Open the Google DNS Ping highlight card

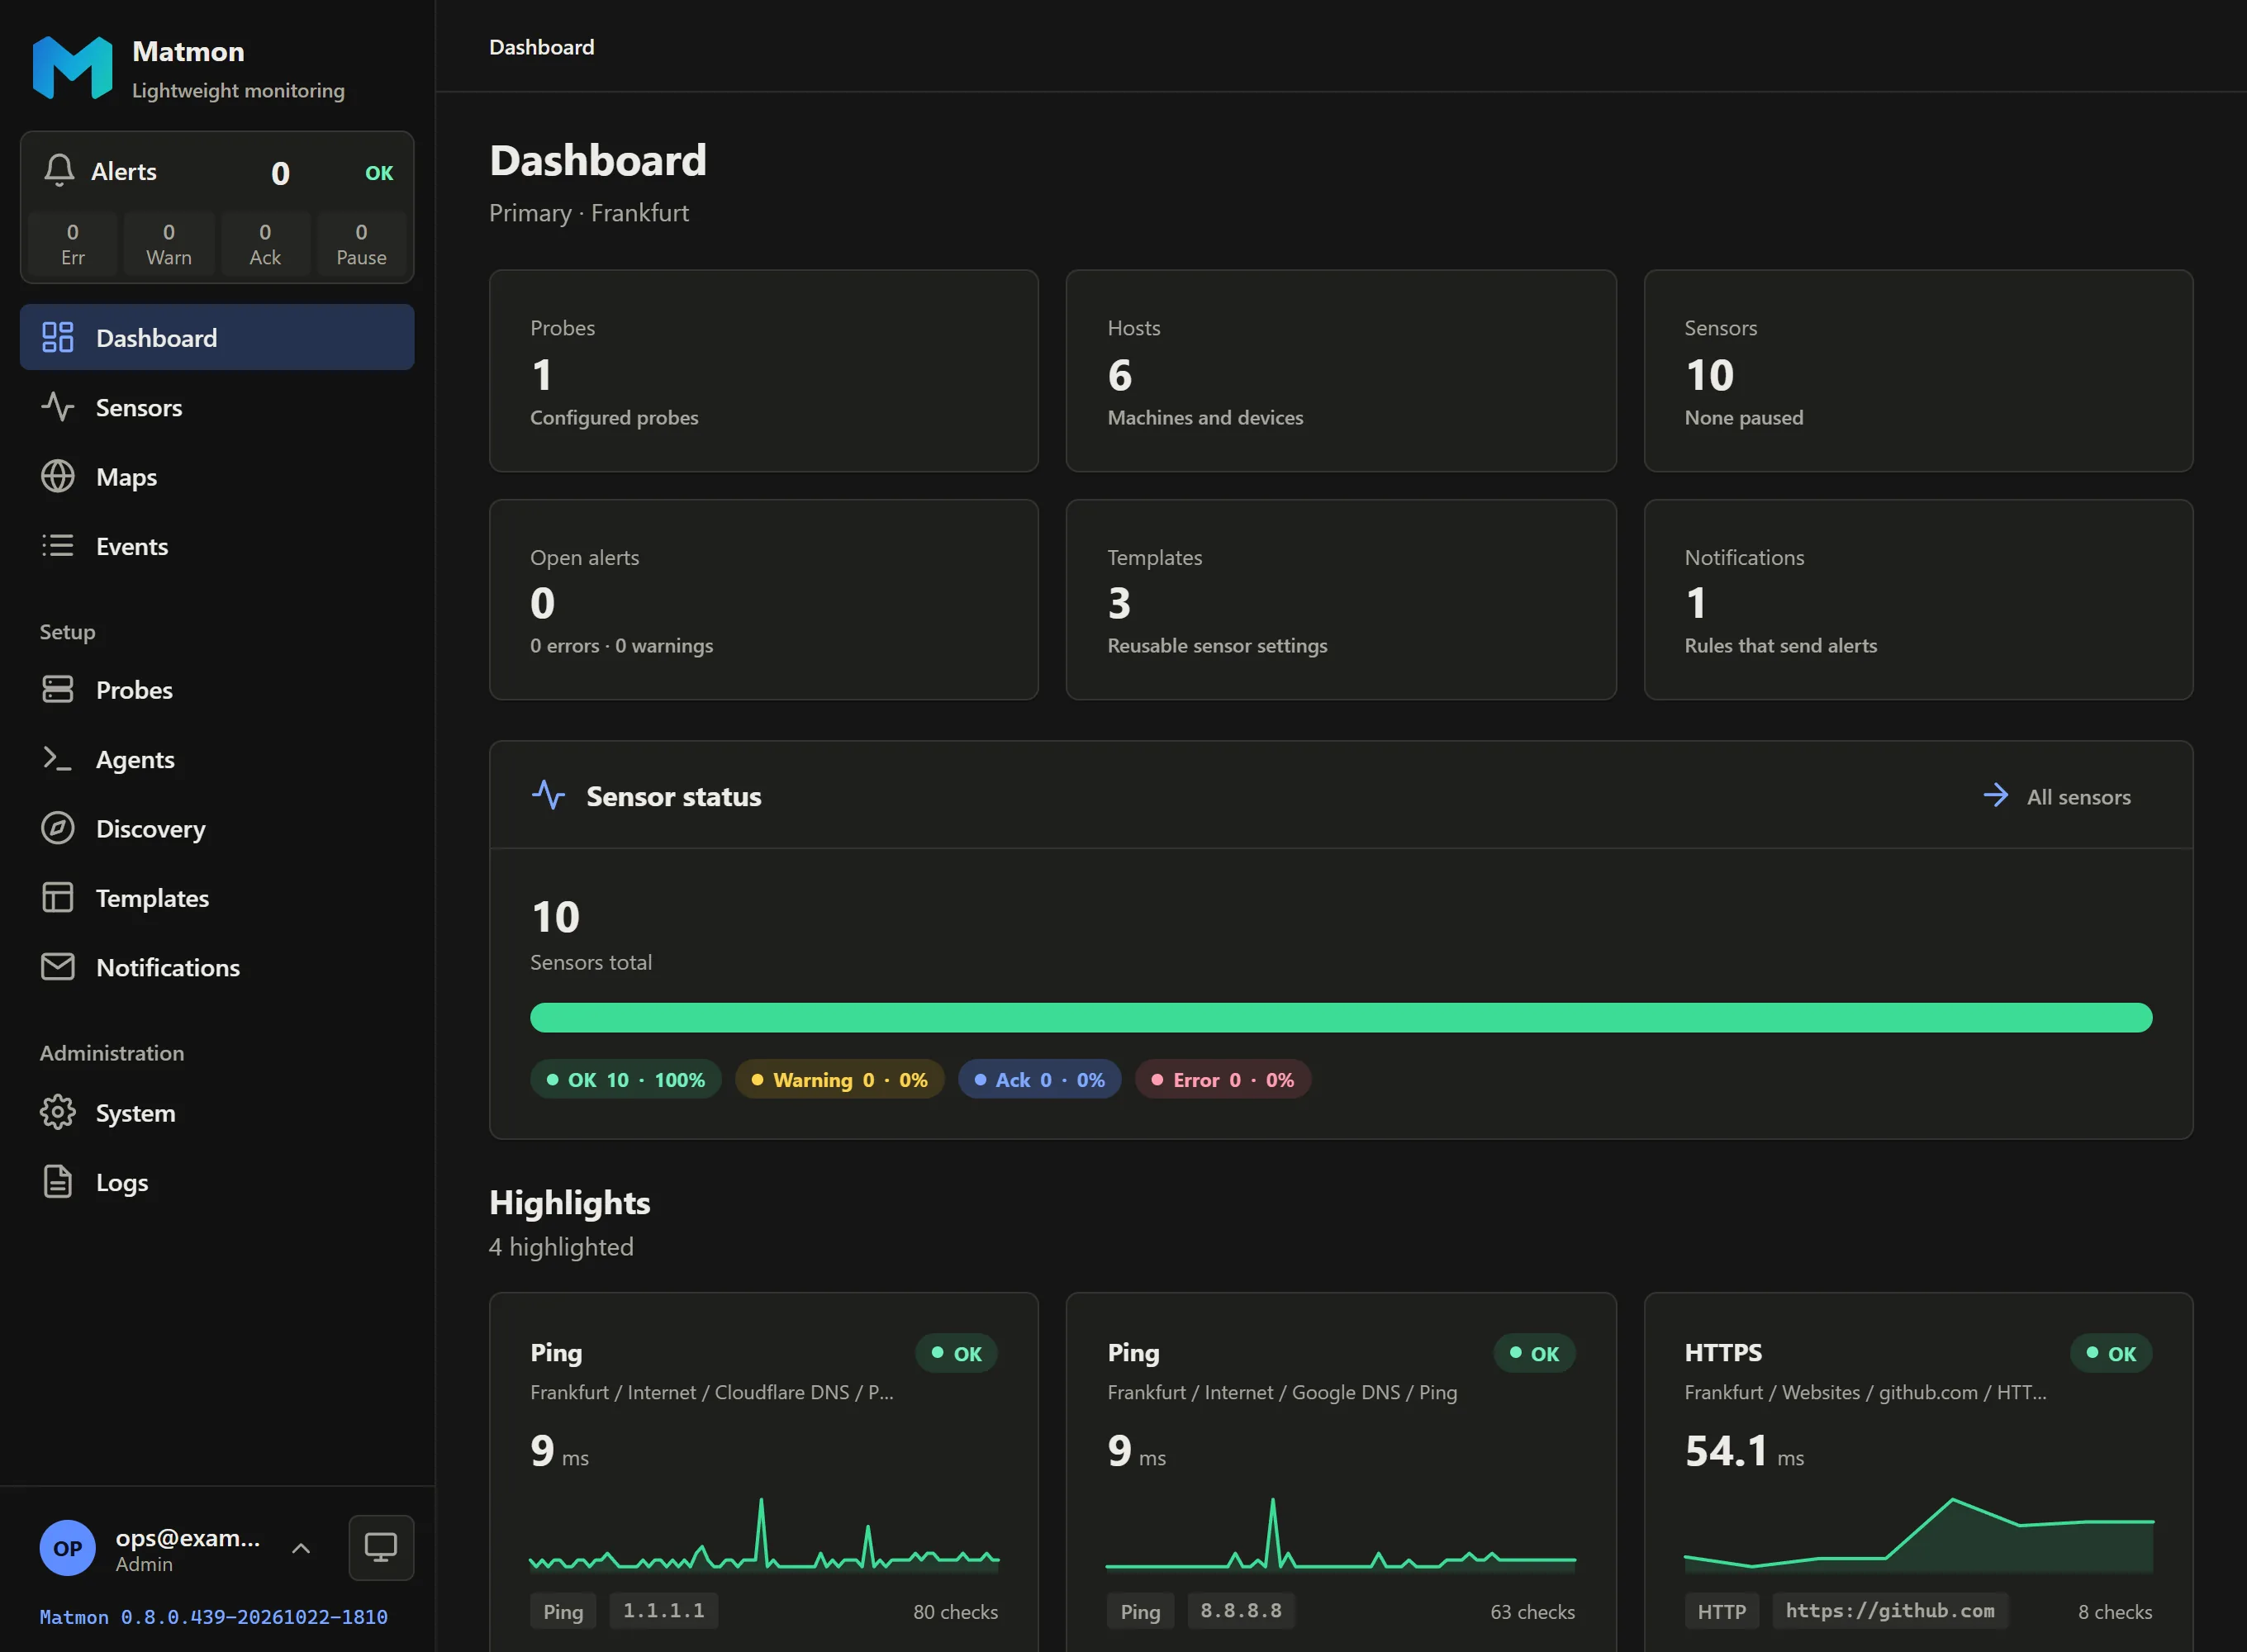point(1341,1472)
